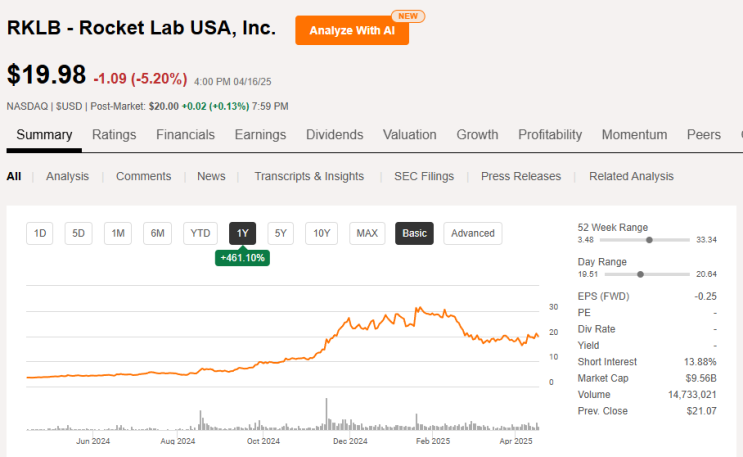Set chart range to 1D
This screenshot has height=457, width=743.
tap(41, 233)
